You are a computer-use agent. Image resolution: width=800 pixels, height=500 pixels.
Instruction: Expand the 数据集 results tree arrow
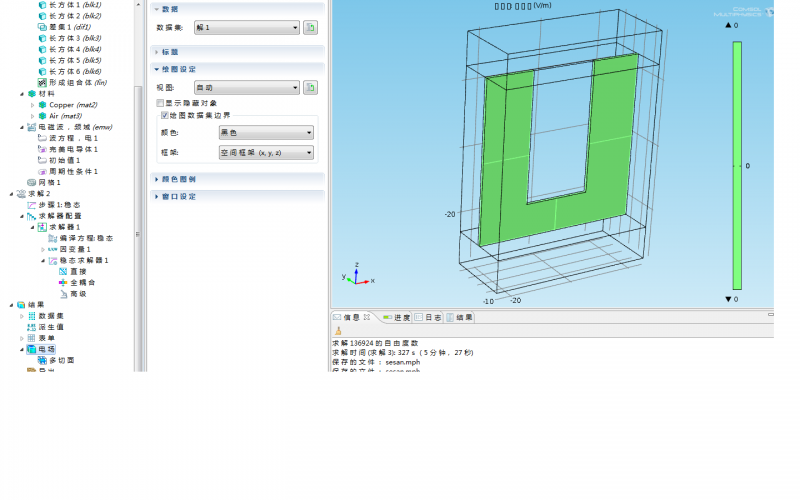pyautogui.click(x=22, y=316)
